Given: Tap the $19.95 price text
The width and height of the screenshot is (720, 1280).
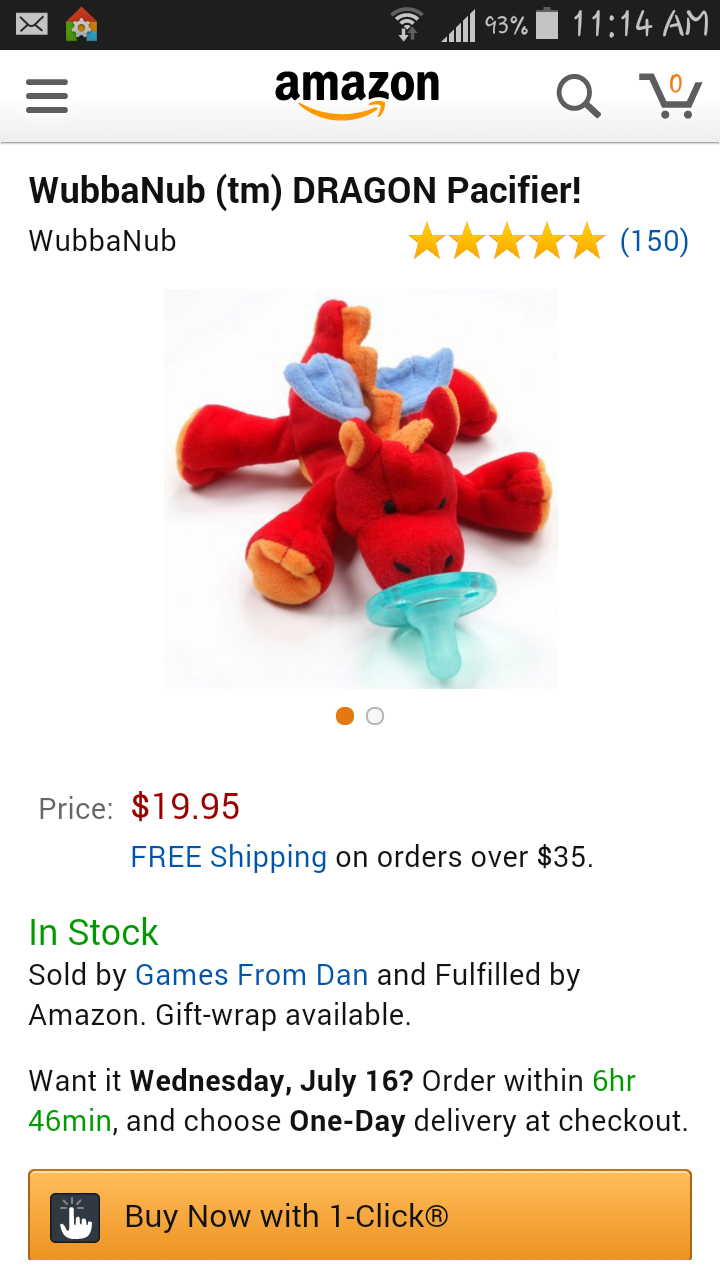Looking at the screenshot, I should coord(186,806).
